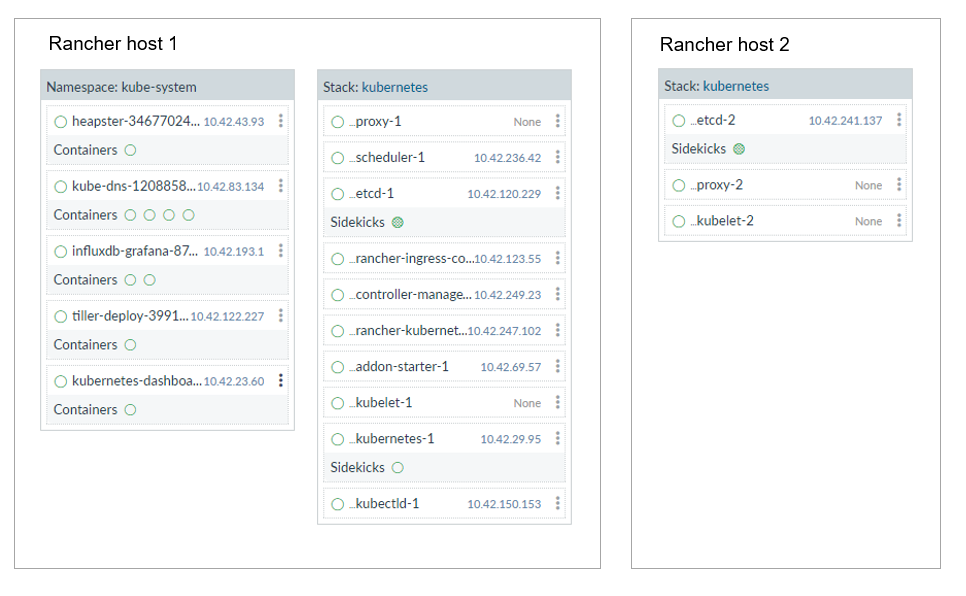This screenshot has width=966, height=596.
Task: Click the etcd-1 sidekick container icon
Action: click(397, 222)
